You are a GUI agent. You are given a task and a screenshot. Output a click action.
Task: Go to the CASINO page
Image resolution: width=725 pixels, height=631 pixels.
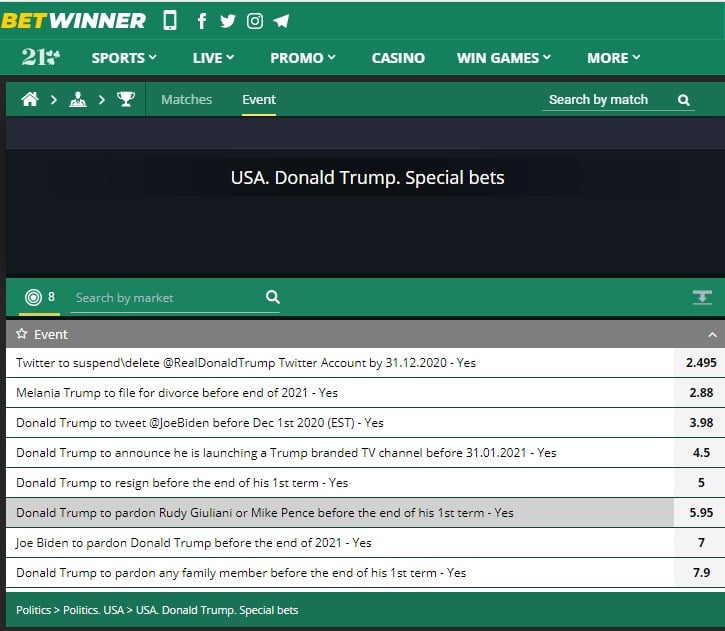click(x=398, y=58)
